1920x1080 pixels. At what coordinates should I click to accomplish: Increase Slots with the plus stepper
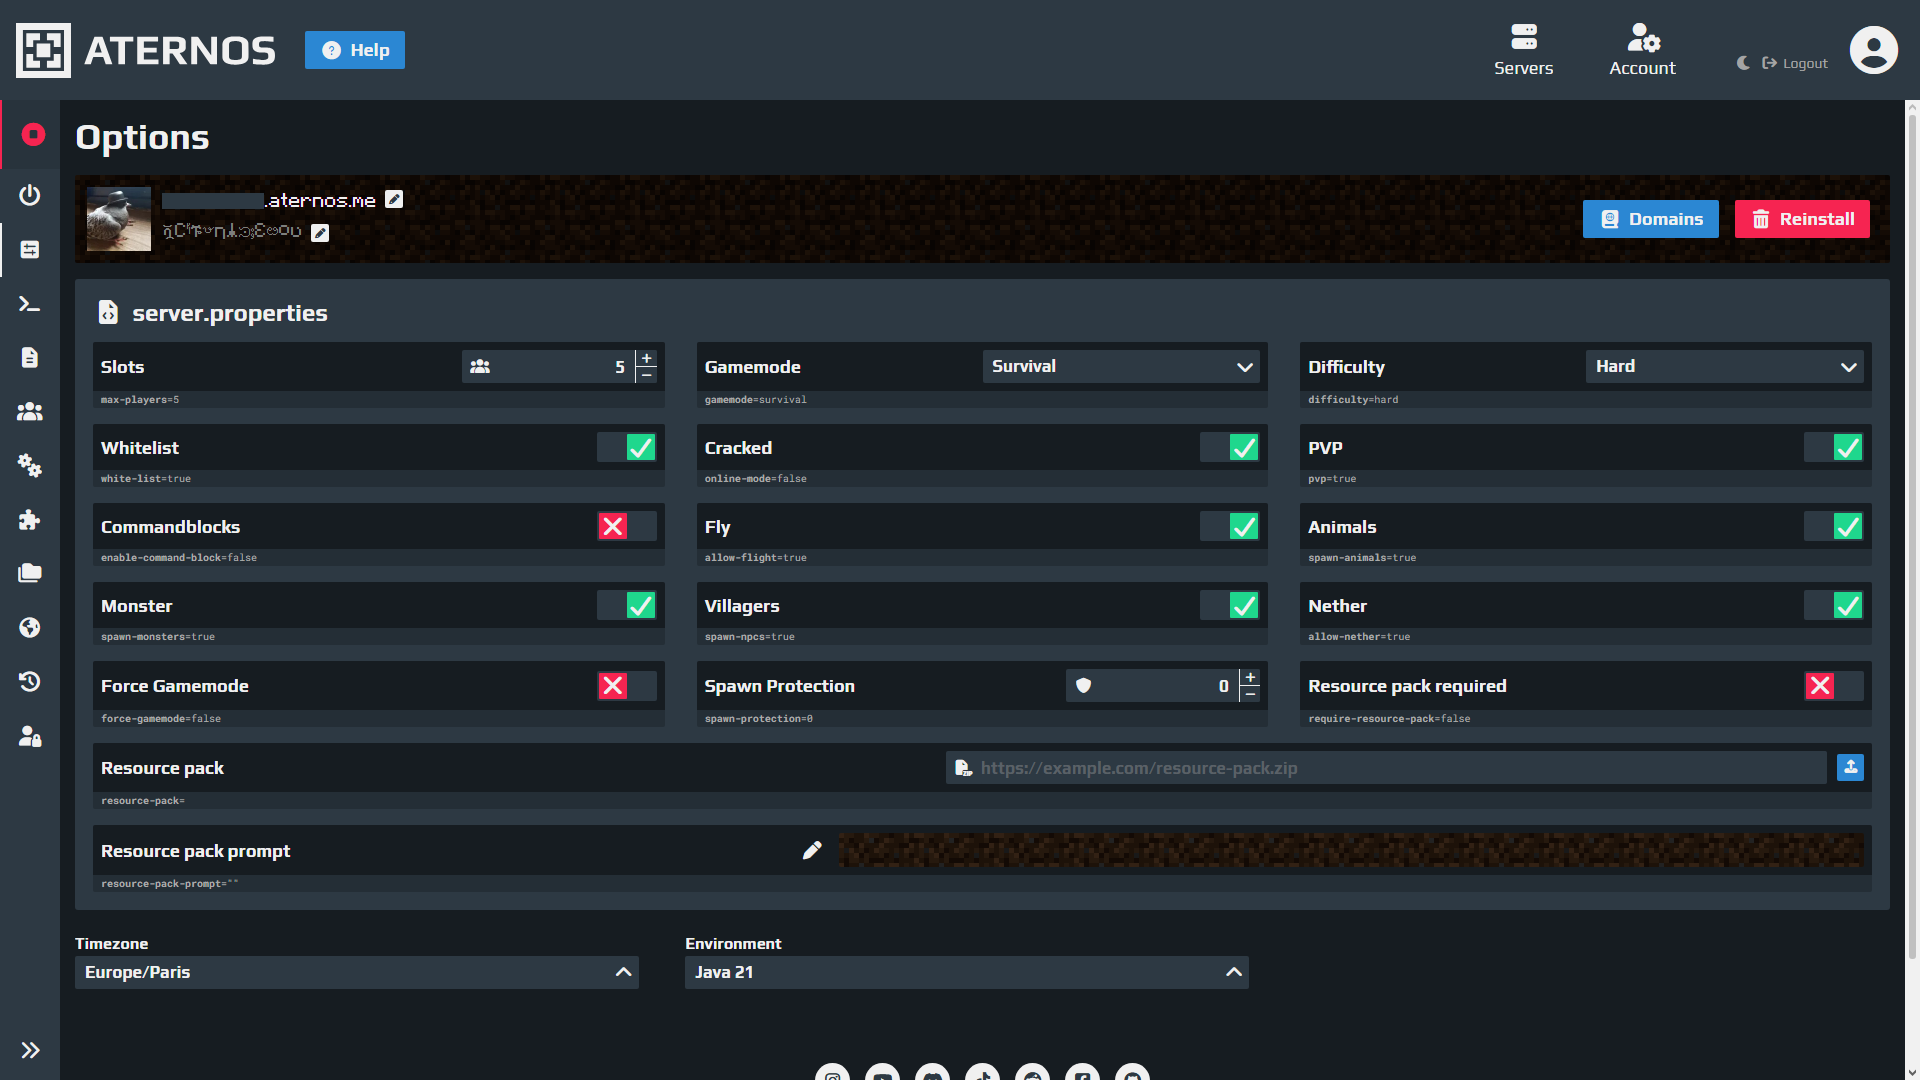[x=647, y=358]
